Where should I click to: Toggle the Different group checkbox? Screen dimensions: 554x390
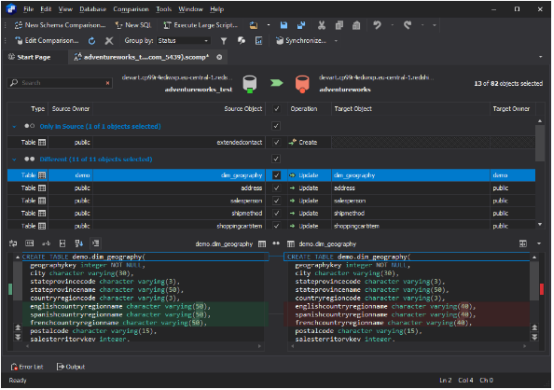pyautogui.click(x=276, y=159)
